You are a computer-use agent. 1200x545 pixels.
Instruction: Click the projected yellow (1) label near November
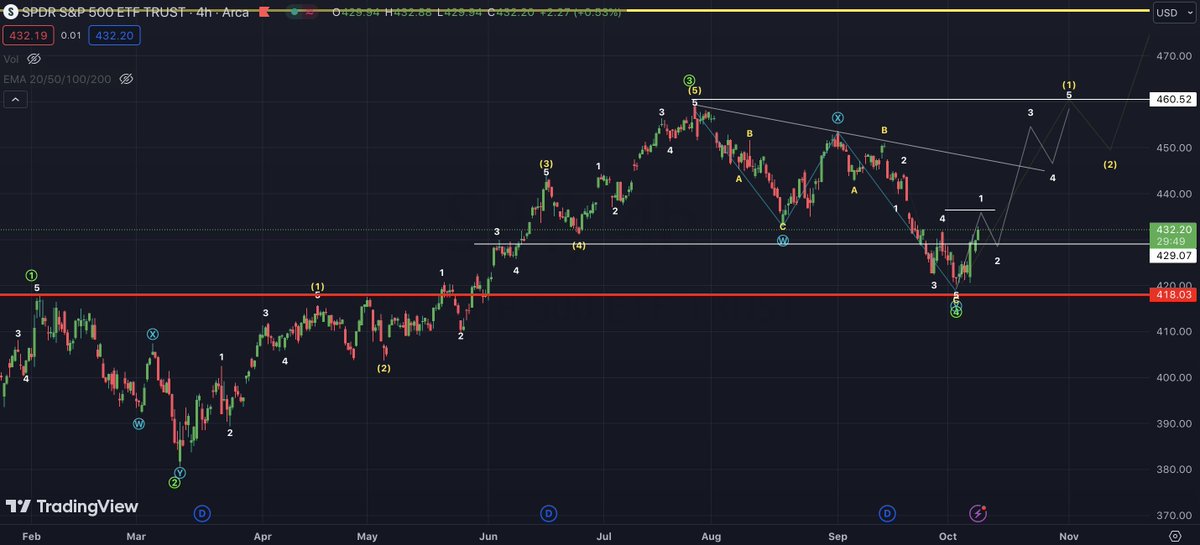click(x=1069, y=85)
